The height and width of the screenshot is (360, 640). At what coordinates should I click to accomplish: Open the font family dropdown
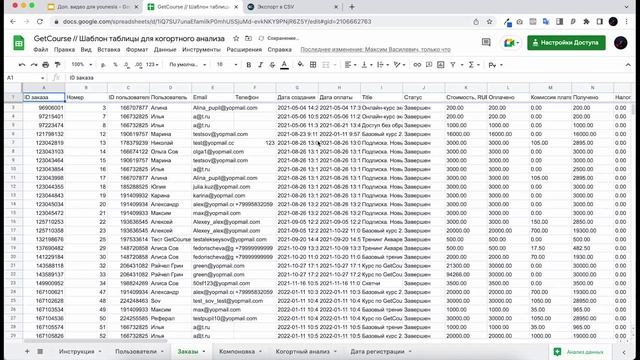click(187, 65)
